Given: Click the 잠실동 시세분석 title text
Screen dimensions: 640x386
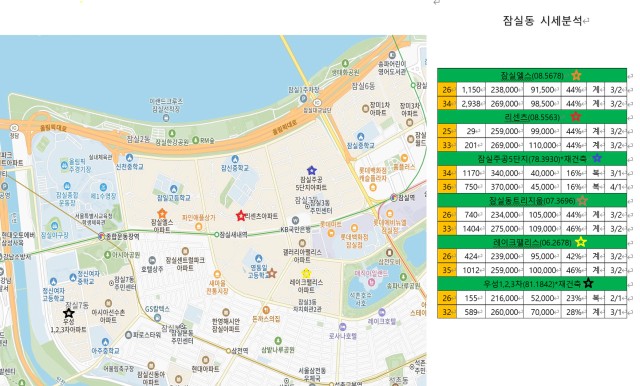Looking at the screenshot, I should pos(542,21).
